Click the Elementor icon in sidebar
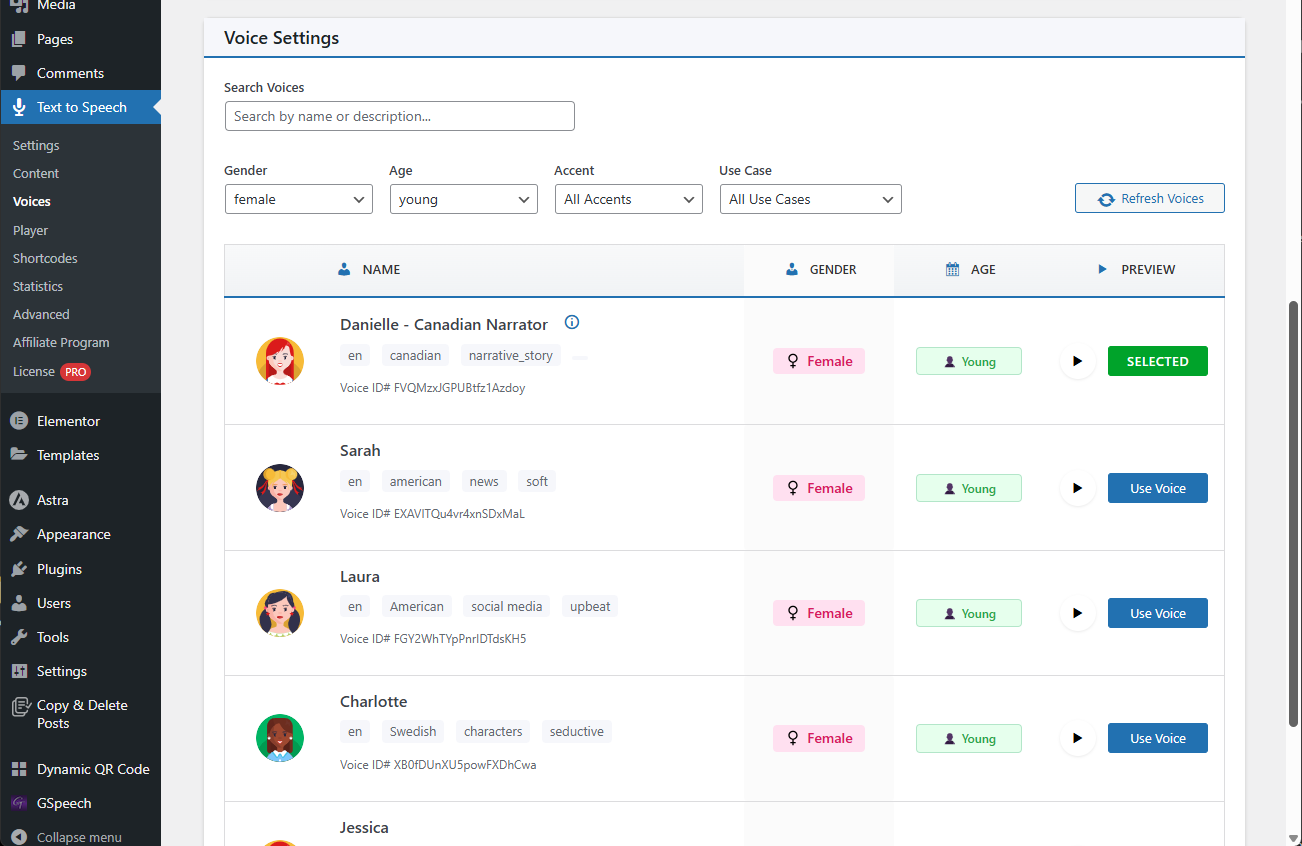1302x846 pixels. click(x=19, y=421)
